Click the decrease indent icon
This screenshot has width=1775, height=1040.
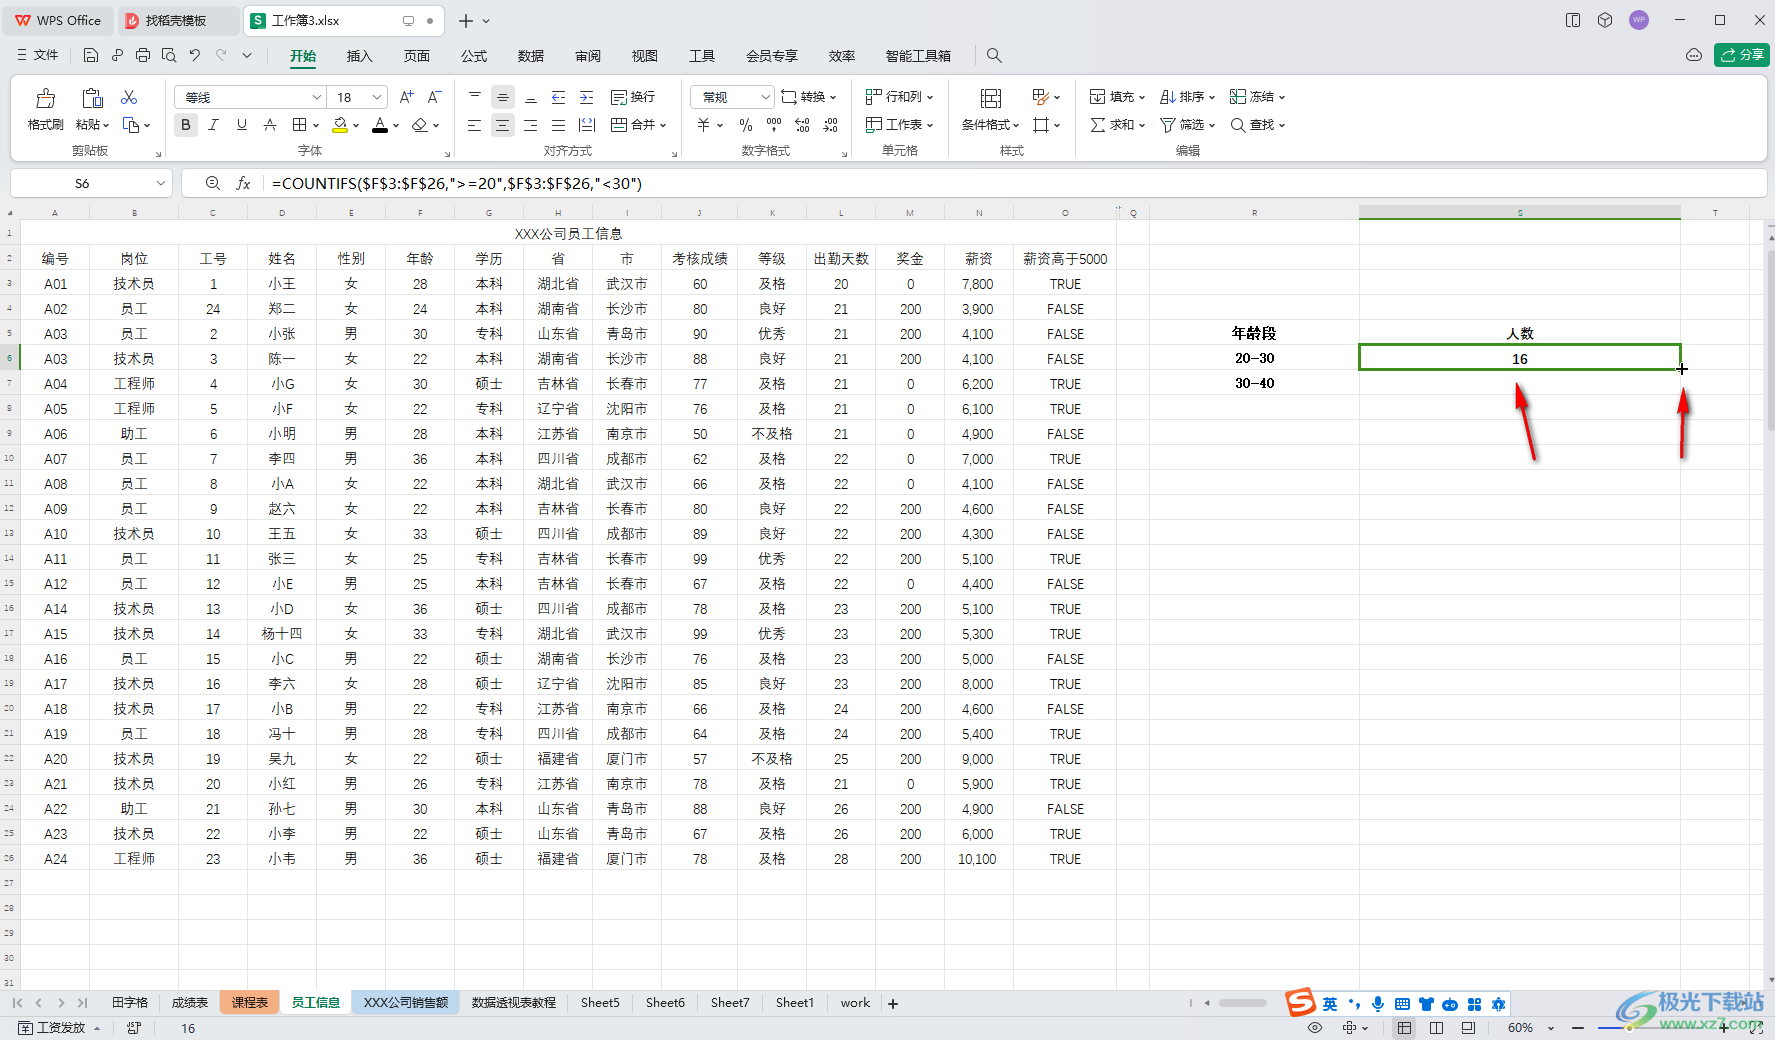point(559,97)
